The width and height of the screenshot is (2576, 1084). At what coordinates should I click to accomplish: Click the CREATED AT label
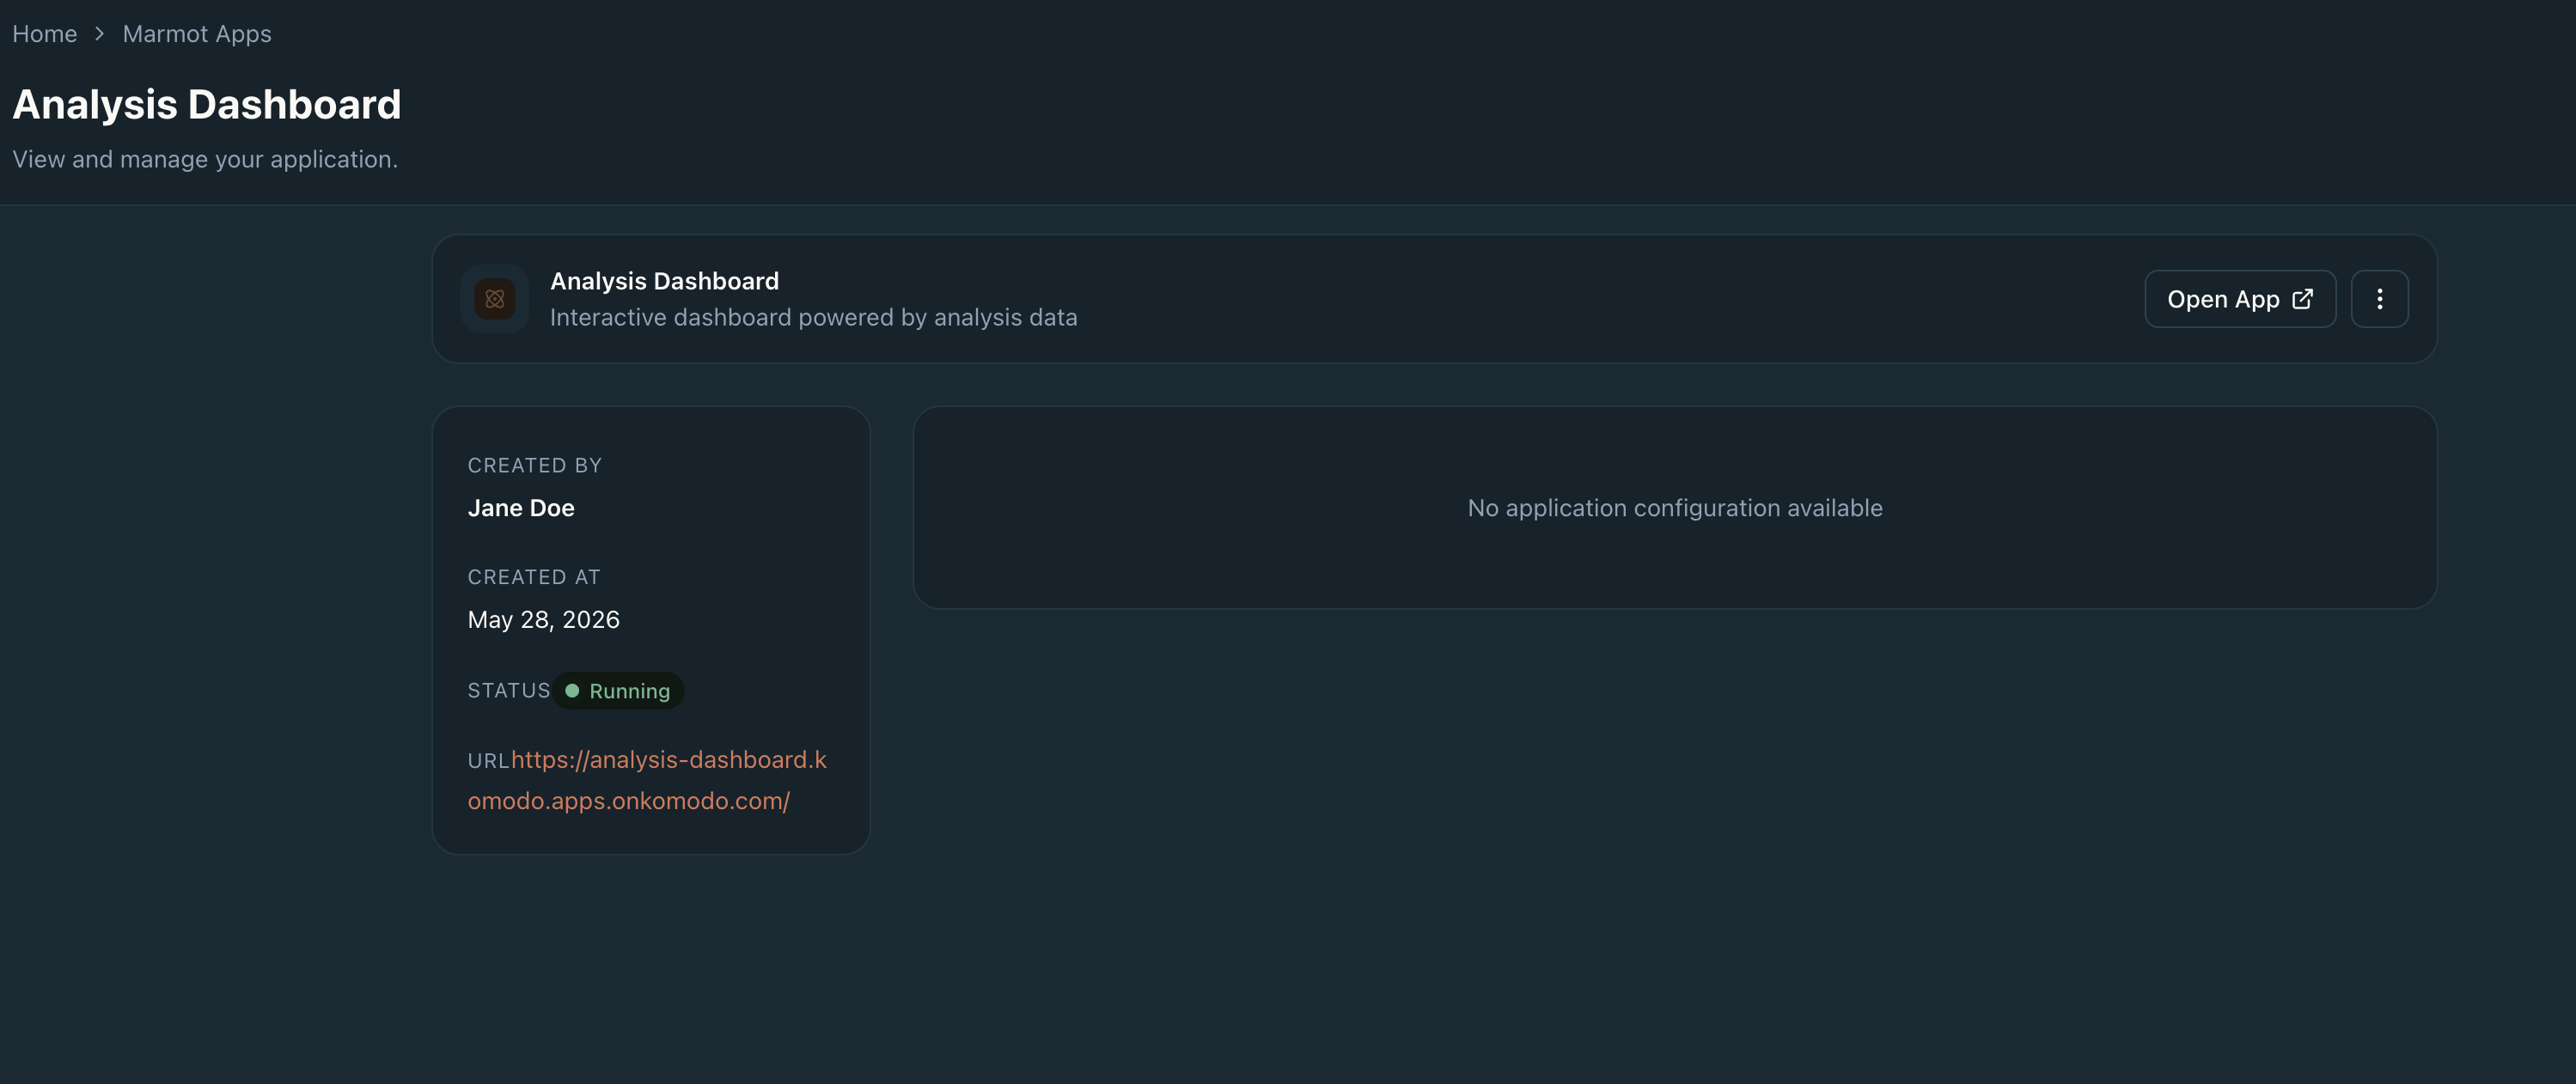[534, 577]
